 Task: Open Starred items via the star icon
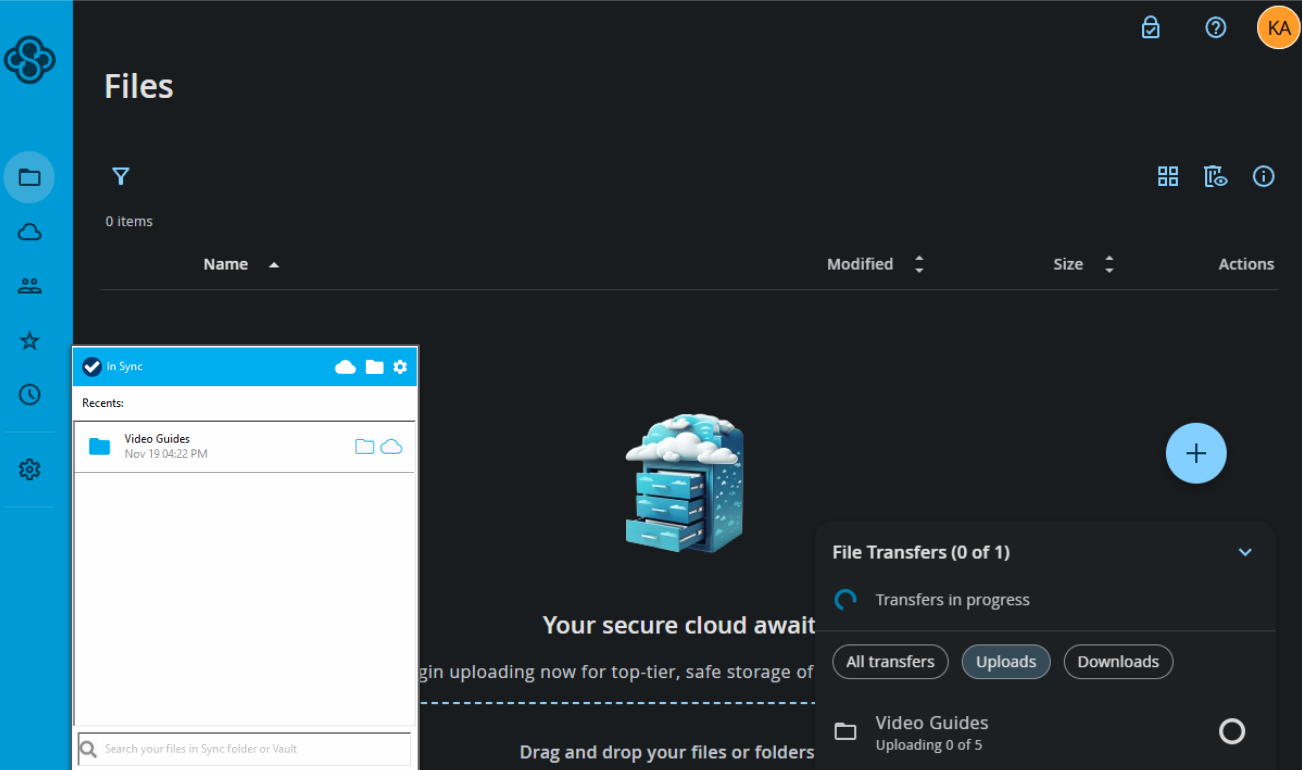tap(29, 340)
